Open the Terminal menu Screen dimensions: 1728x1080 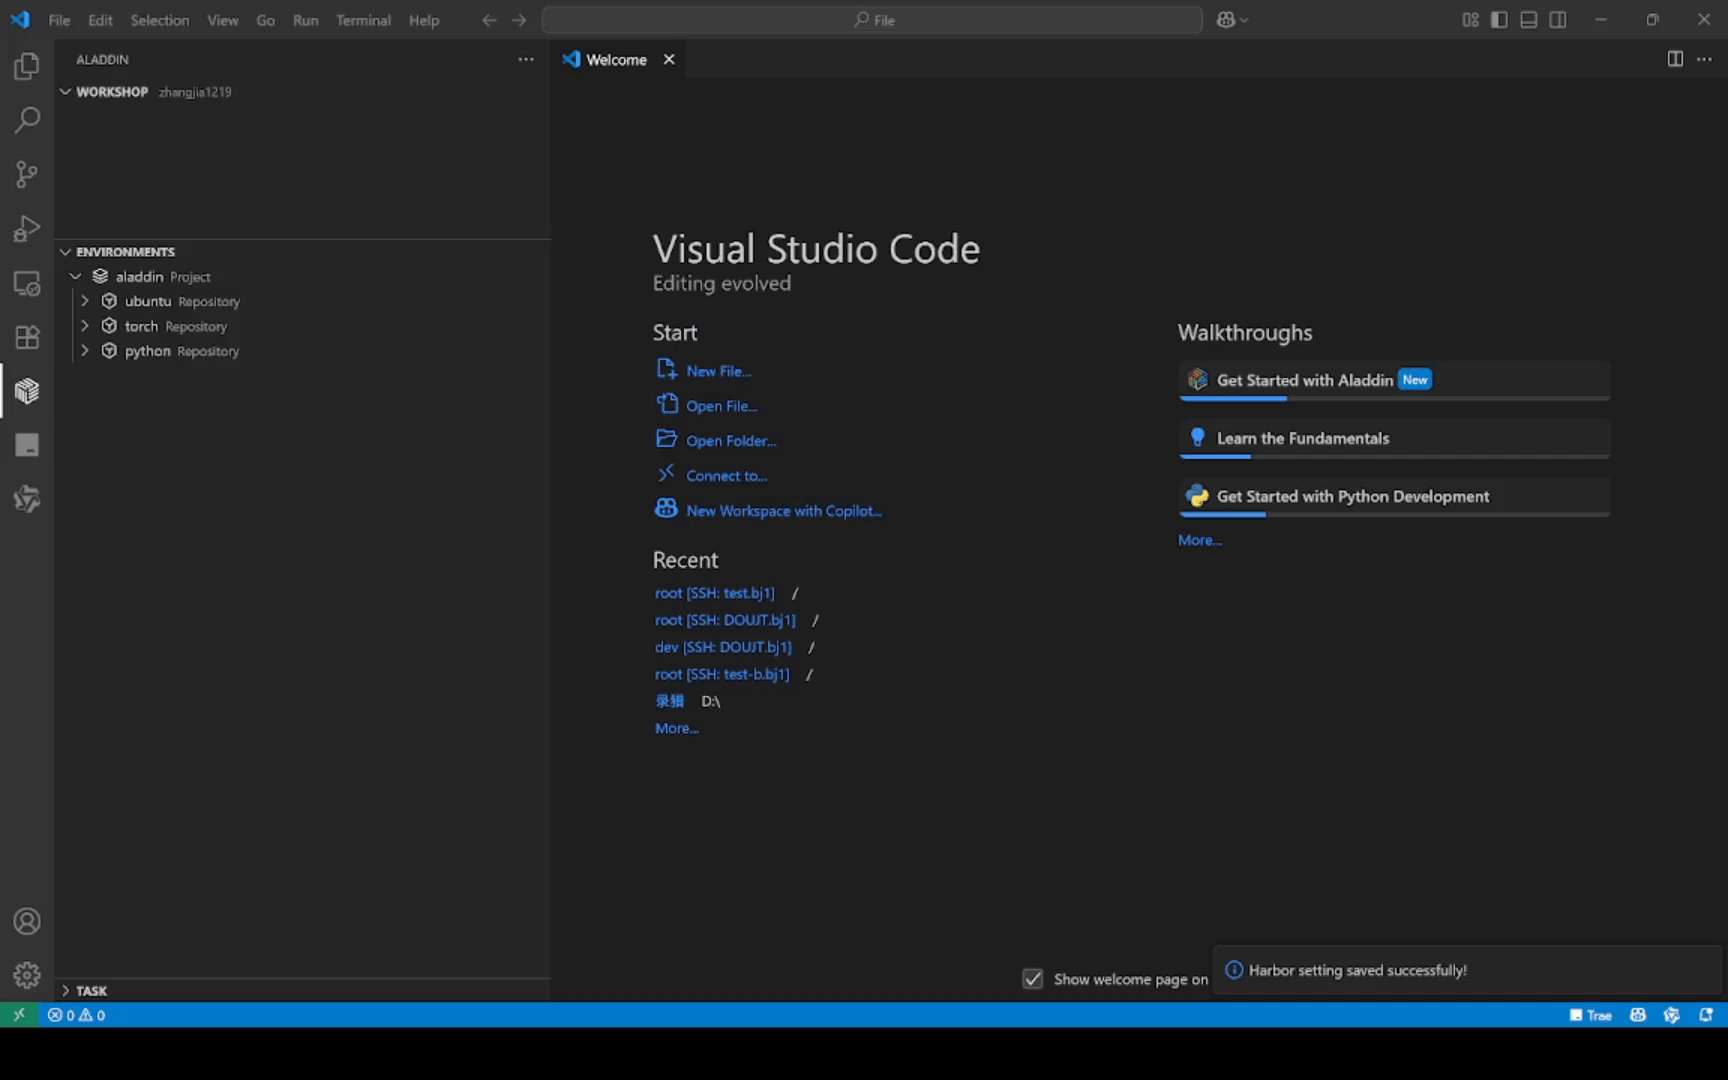(363, 20)
